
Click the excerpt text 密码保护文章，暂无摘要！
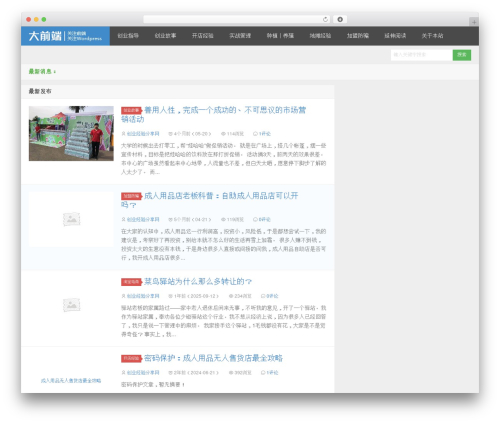coord(153,385)
